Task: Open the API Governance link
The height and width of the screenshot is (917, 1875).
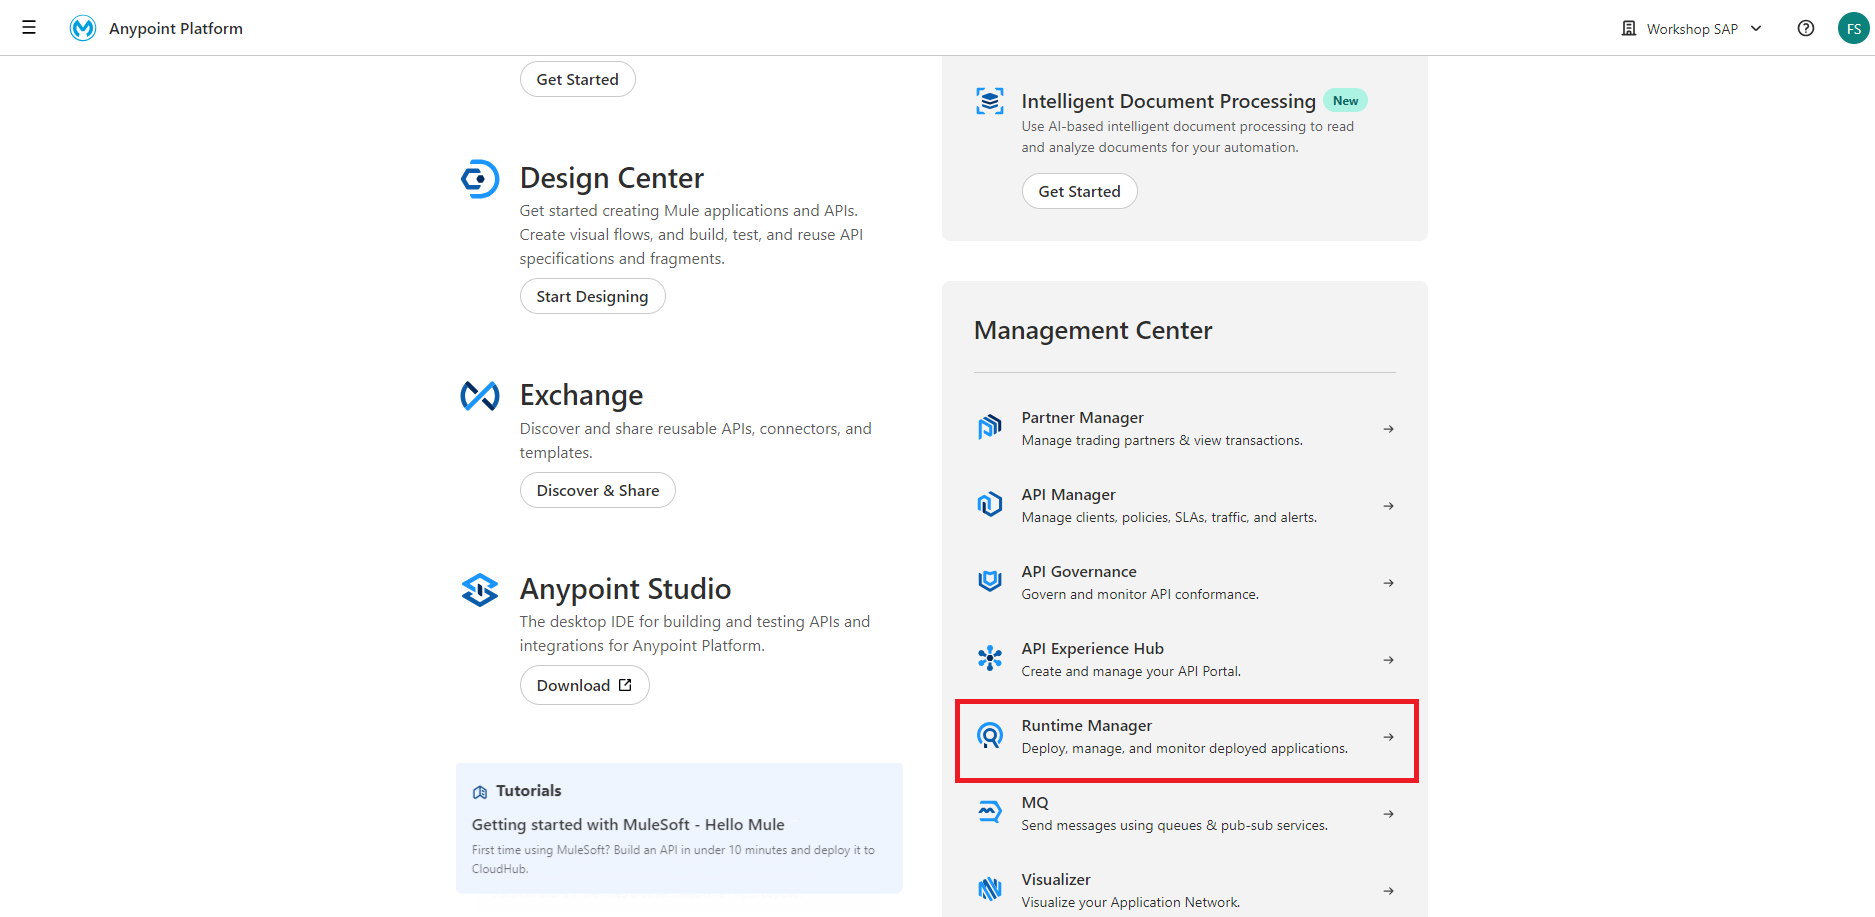Action: click(x=1079, y=571)
